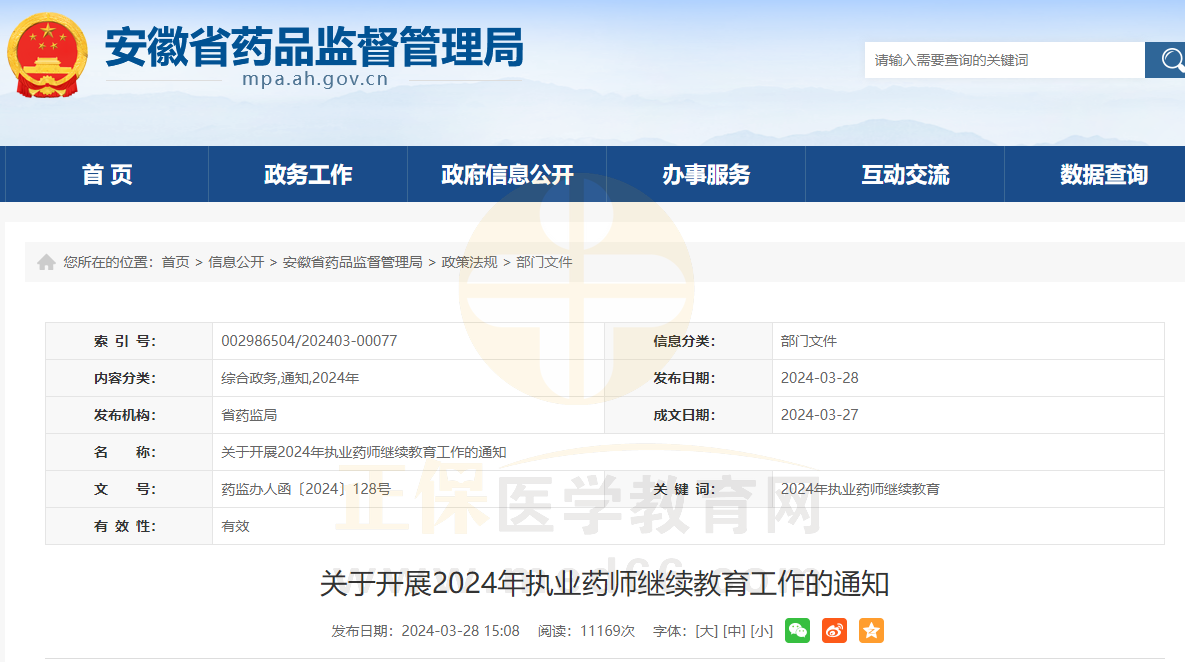Share article via WeChat icon
The image size is (1185, 662).
[797, 630]
